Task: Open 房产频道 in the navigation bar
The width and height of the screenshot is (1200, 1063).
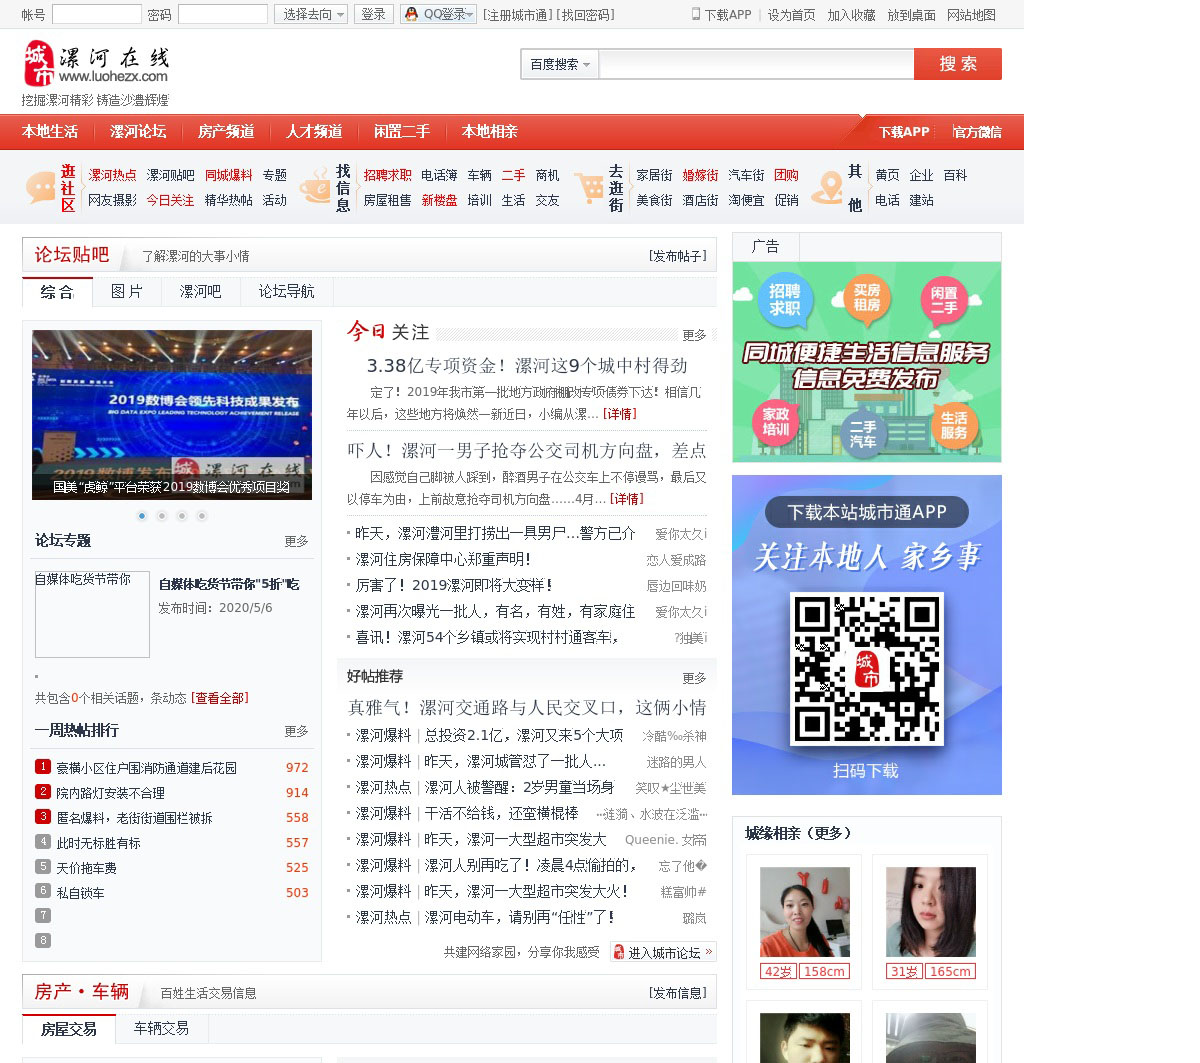Action: coord(226,132)
